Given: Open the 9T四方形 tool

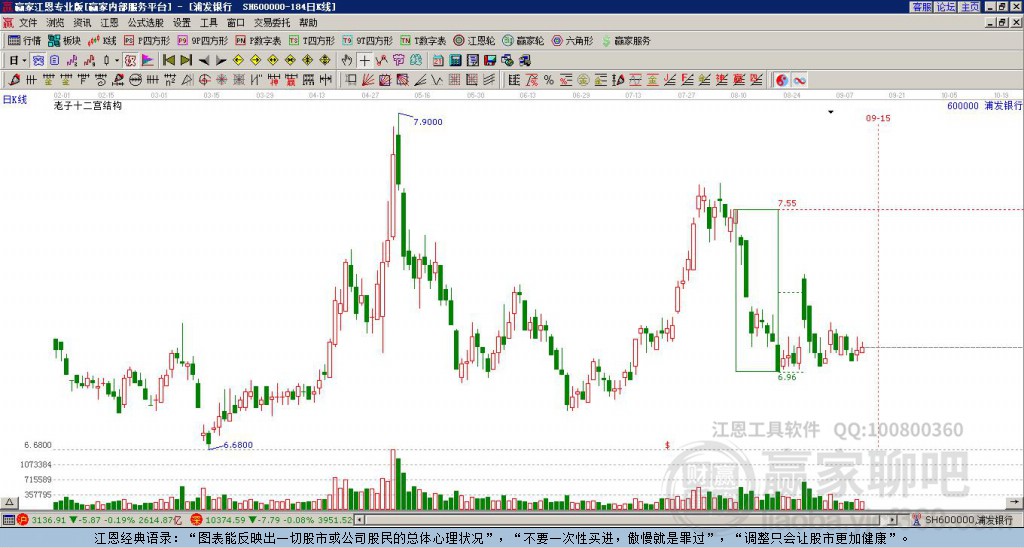Looking at the screenshot, I should pos(367,40).
